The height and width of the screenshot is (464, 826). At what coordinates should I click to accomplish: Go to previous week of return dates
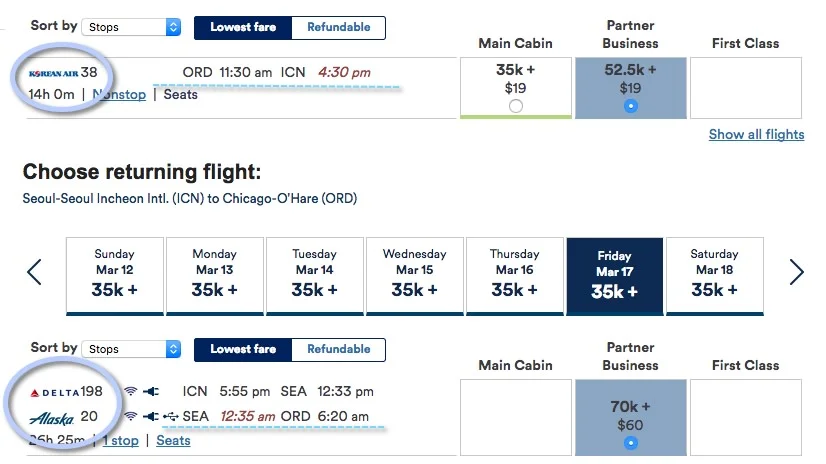coord(34,272)
